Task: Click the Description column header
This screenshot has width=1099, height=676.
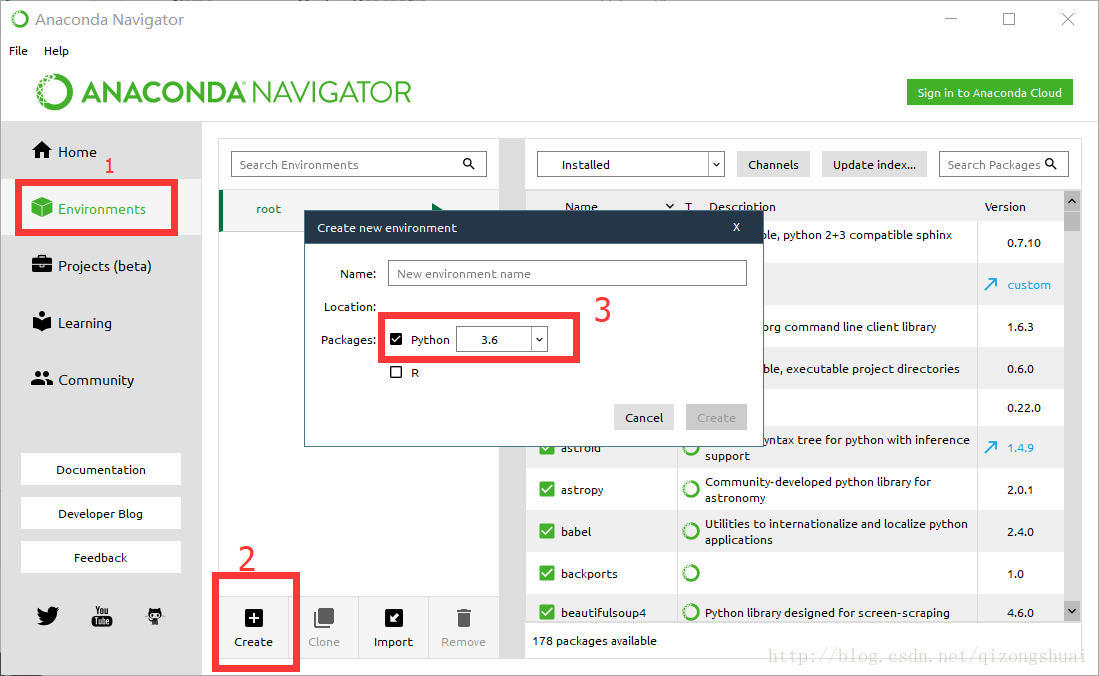Action: tap(742, 206)
